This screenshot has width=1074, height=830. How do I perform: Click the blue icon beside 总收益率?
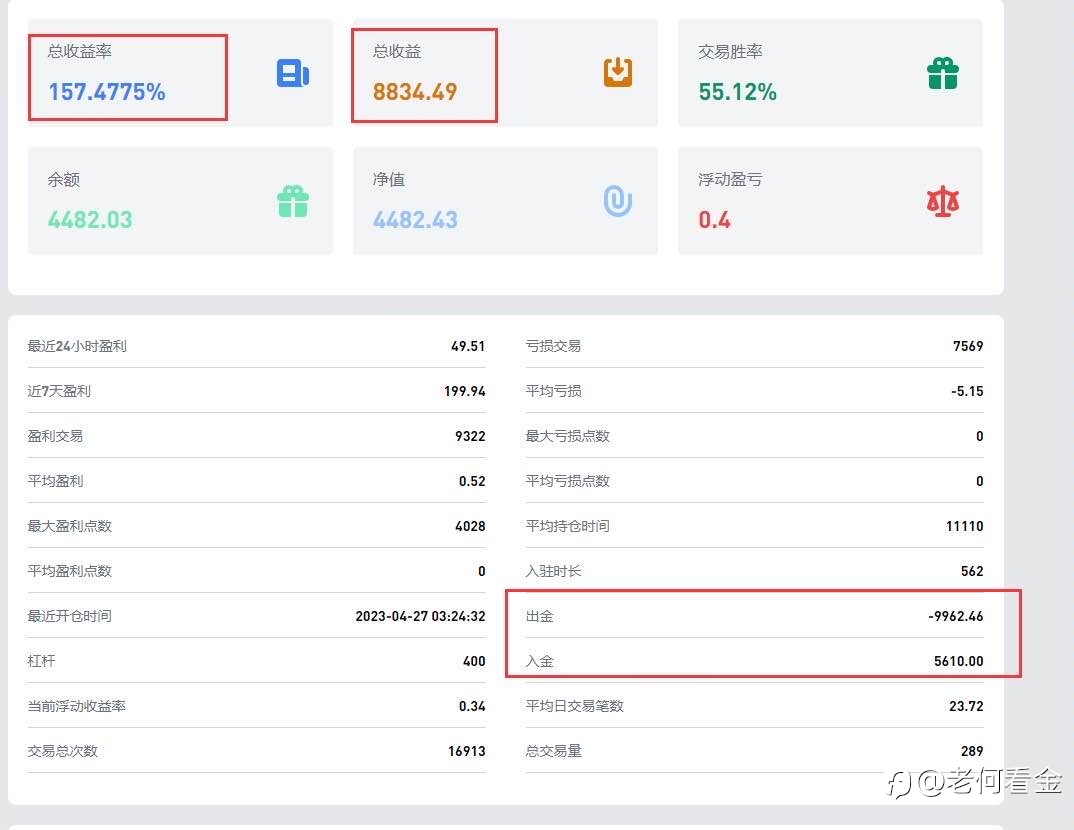point(292,73)
